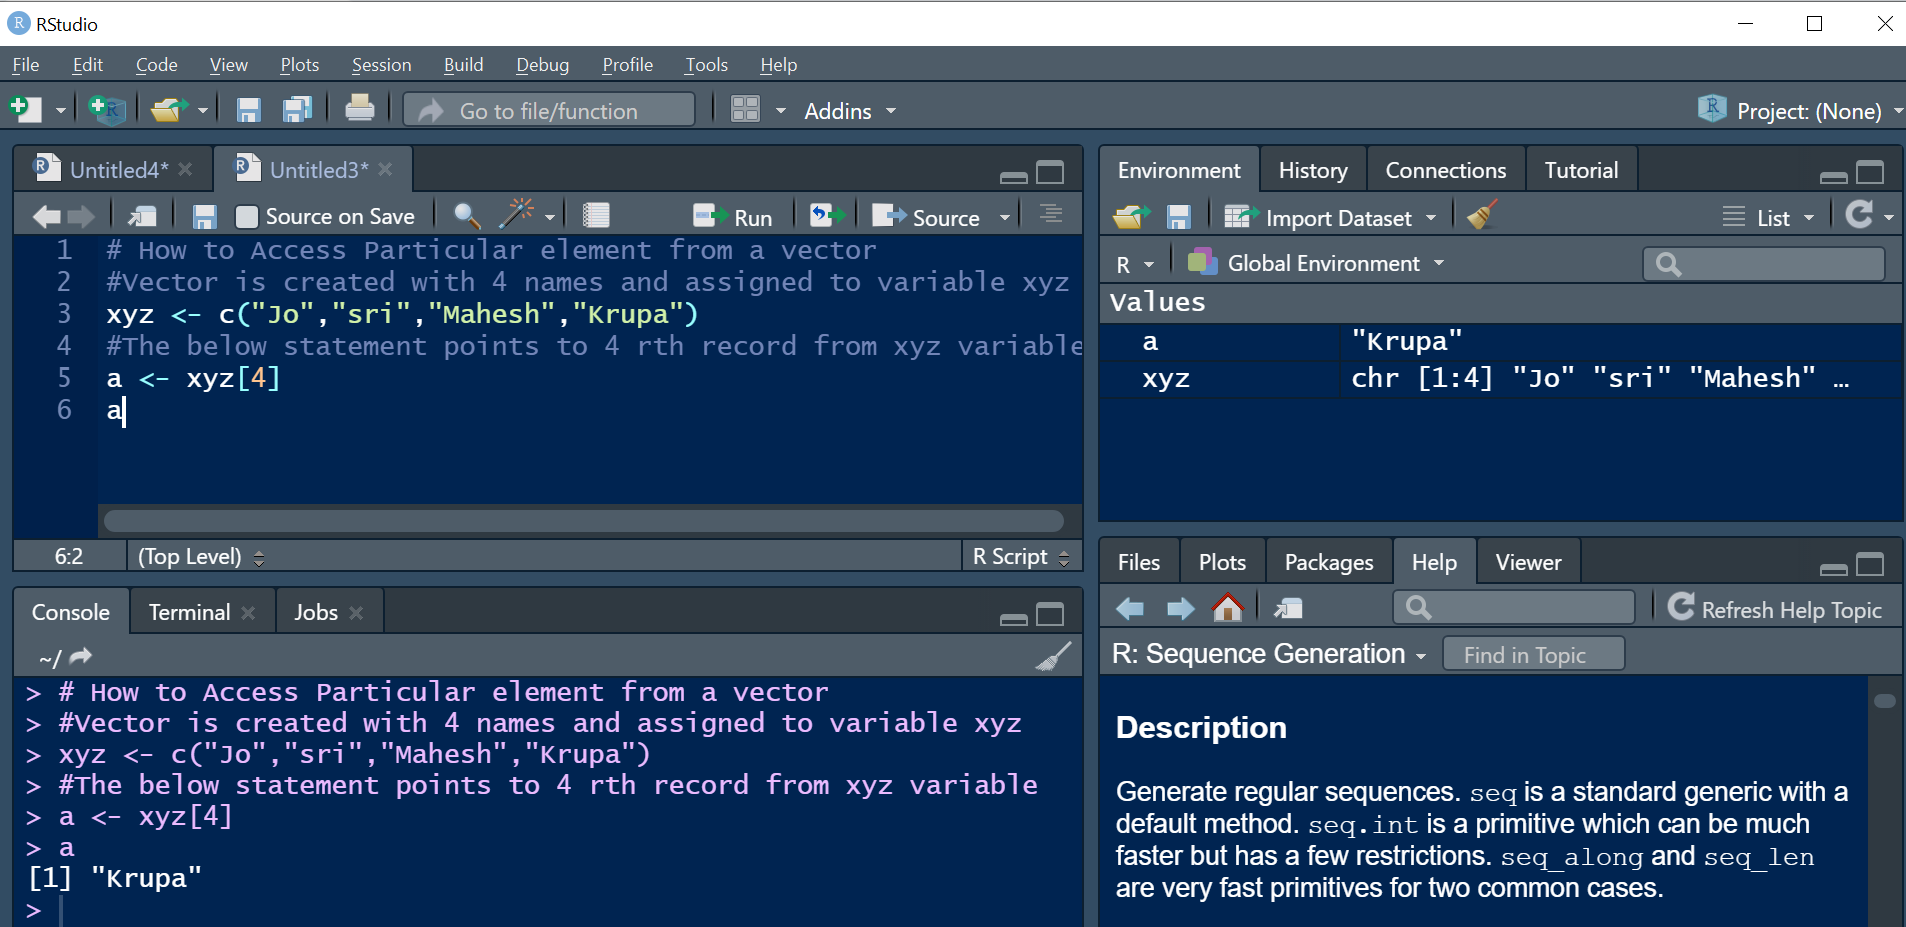The image size is (1906, 927).
Task: Click the magic wand code tools icon
Action: 518,214
